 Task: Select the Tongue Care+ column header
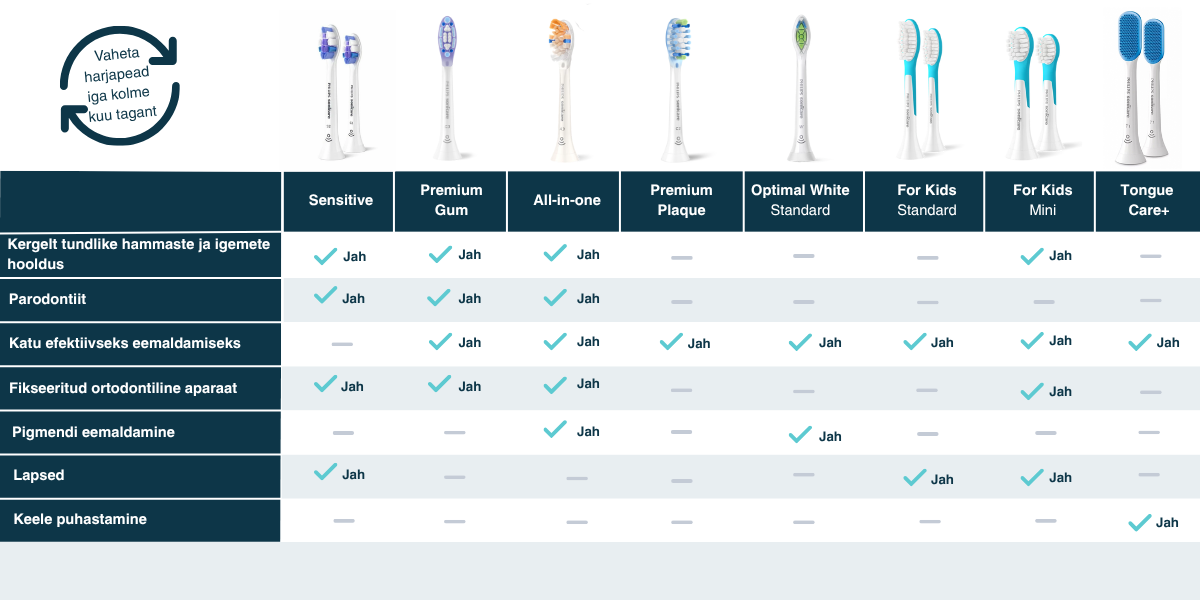1147,200
